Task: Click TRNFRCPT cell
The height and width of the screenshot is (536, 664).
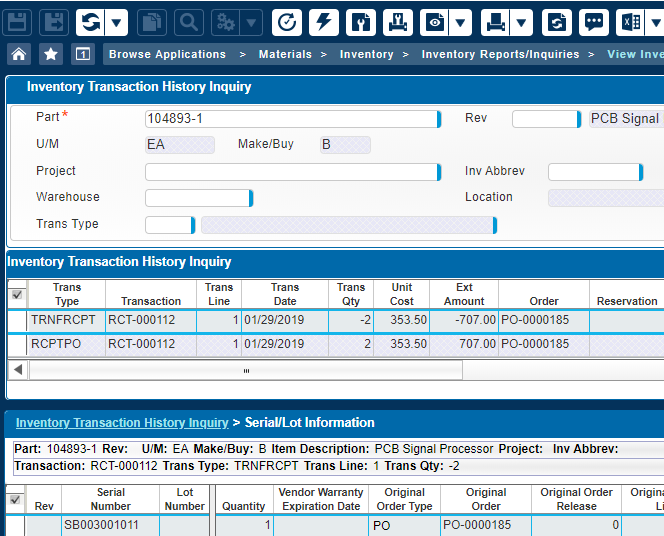Action: pos(66,320)
